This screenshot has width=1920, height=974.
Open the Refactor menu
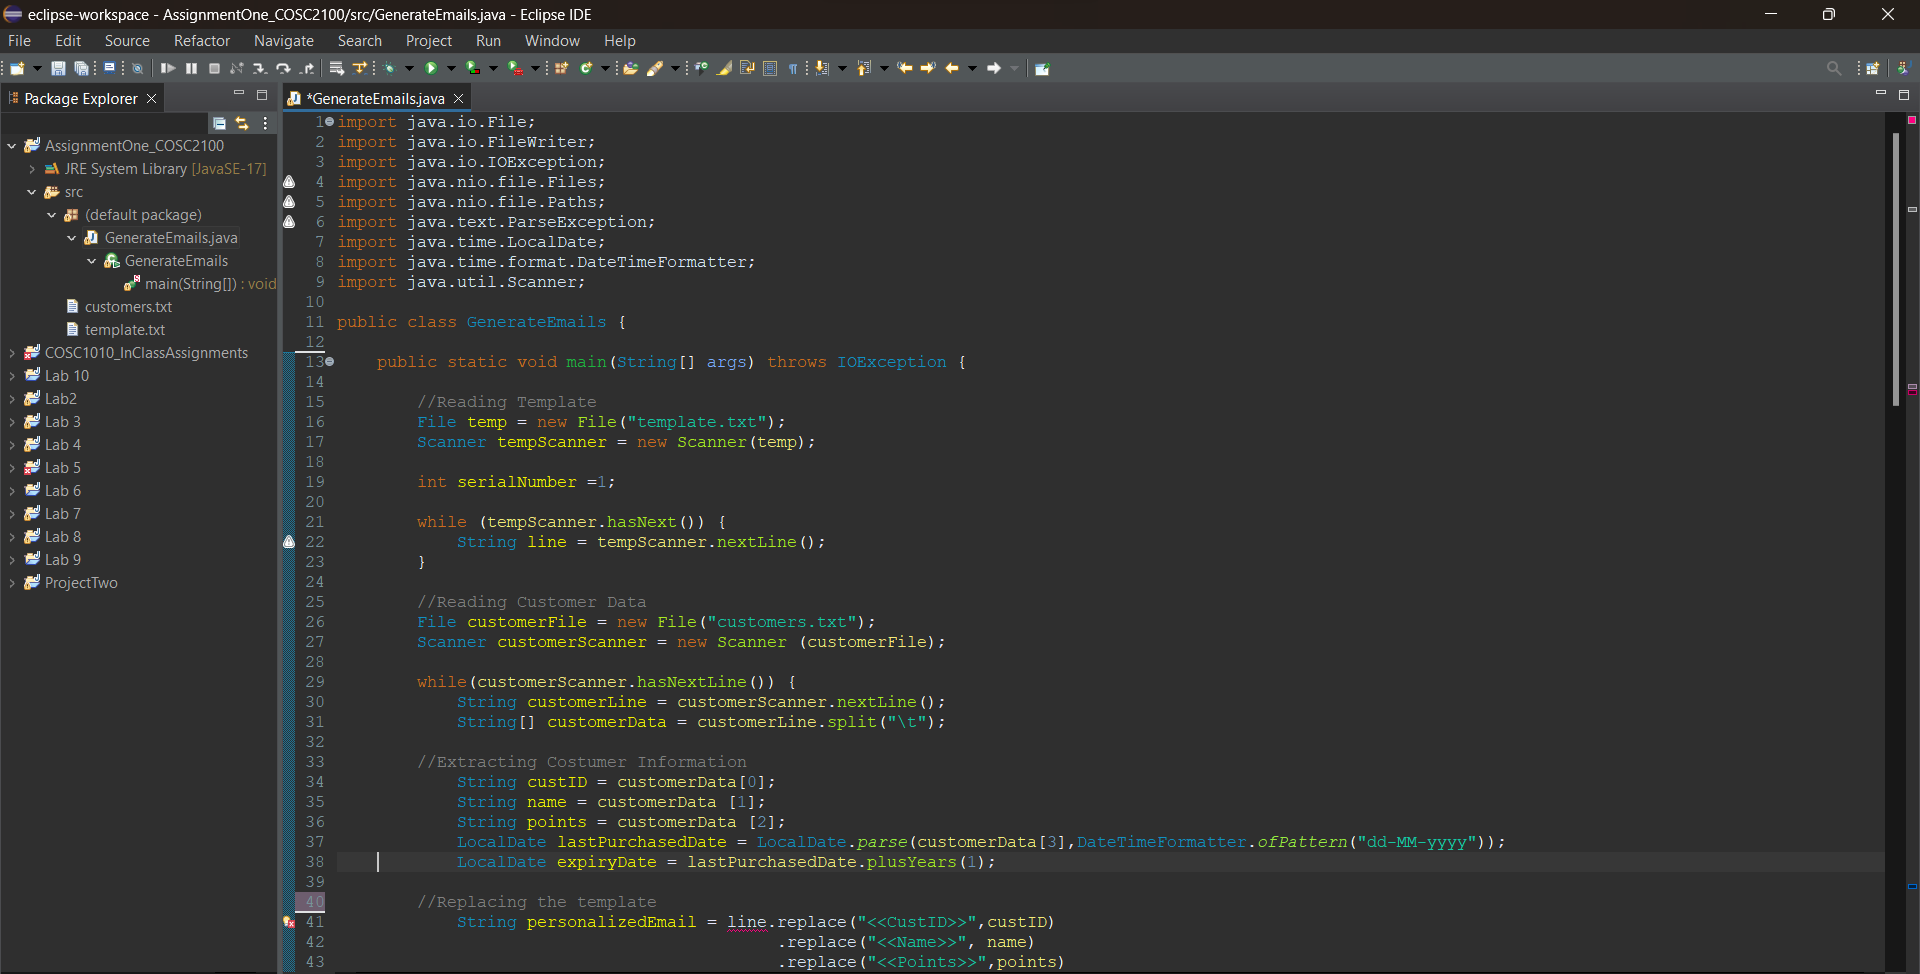(x=201, y=41)
